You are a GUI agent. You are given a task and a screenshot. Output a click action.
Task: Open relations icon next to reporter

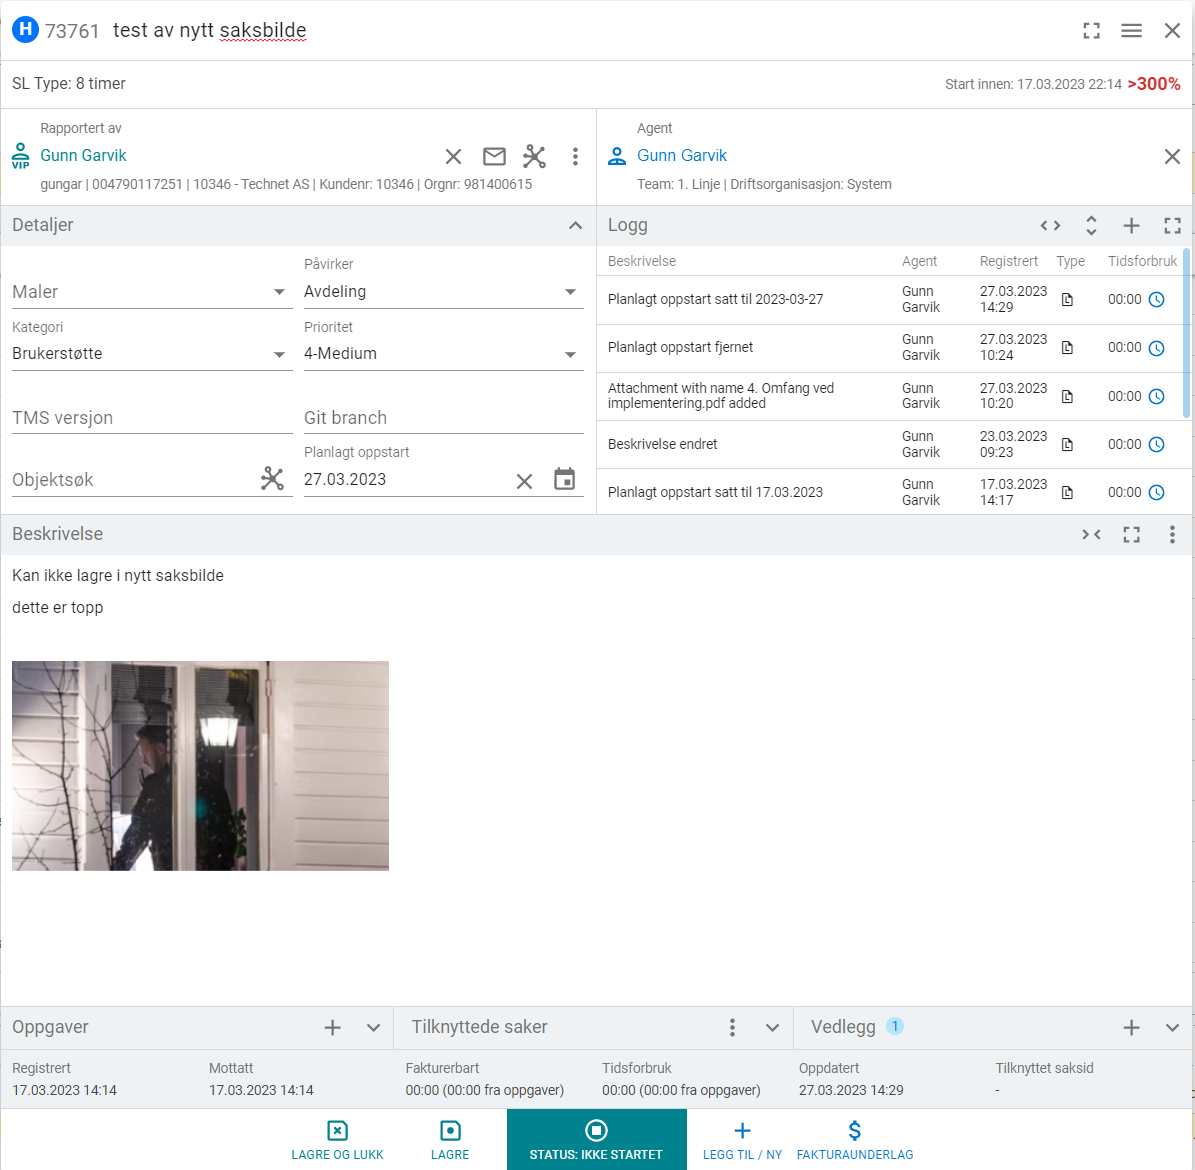coord(534,156)
